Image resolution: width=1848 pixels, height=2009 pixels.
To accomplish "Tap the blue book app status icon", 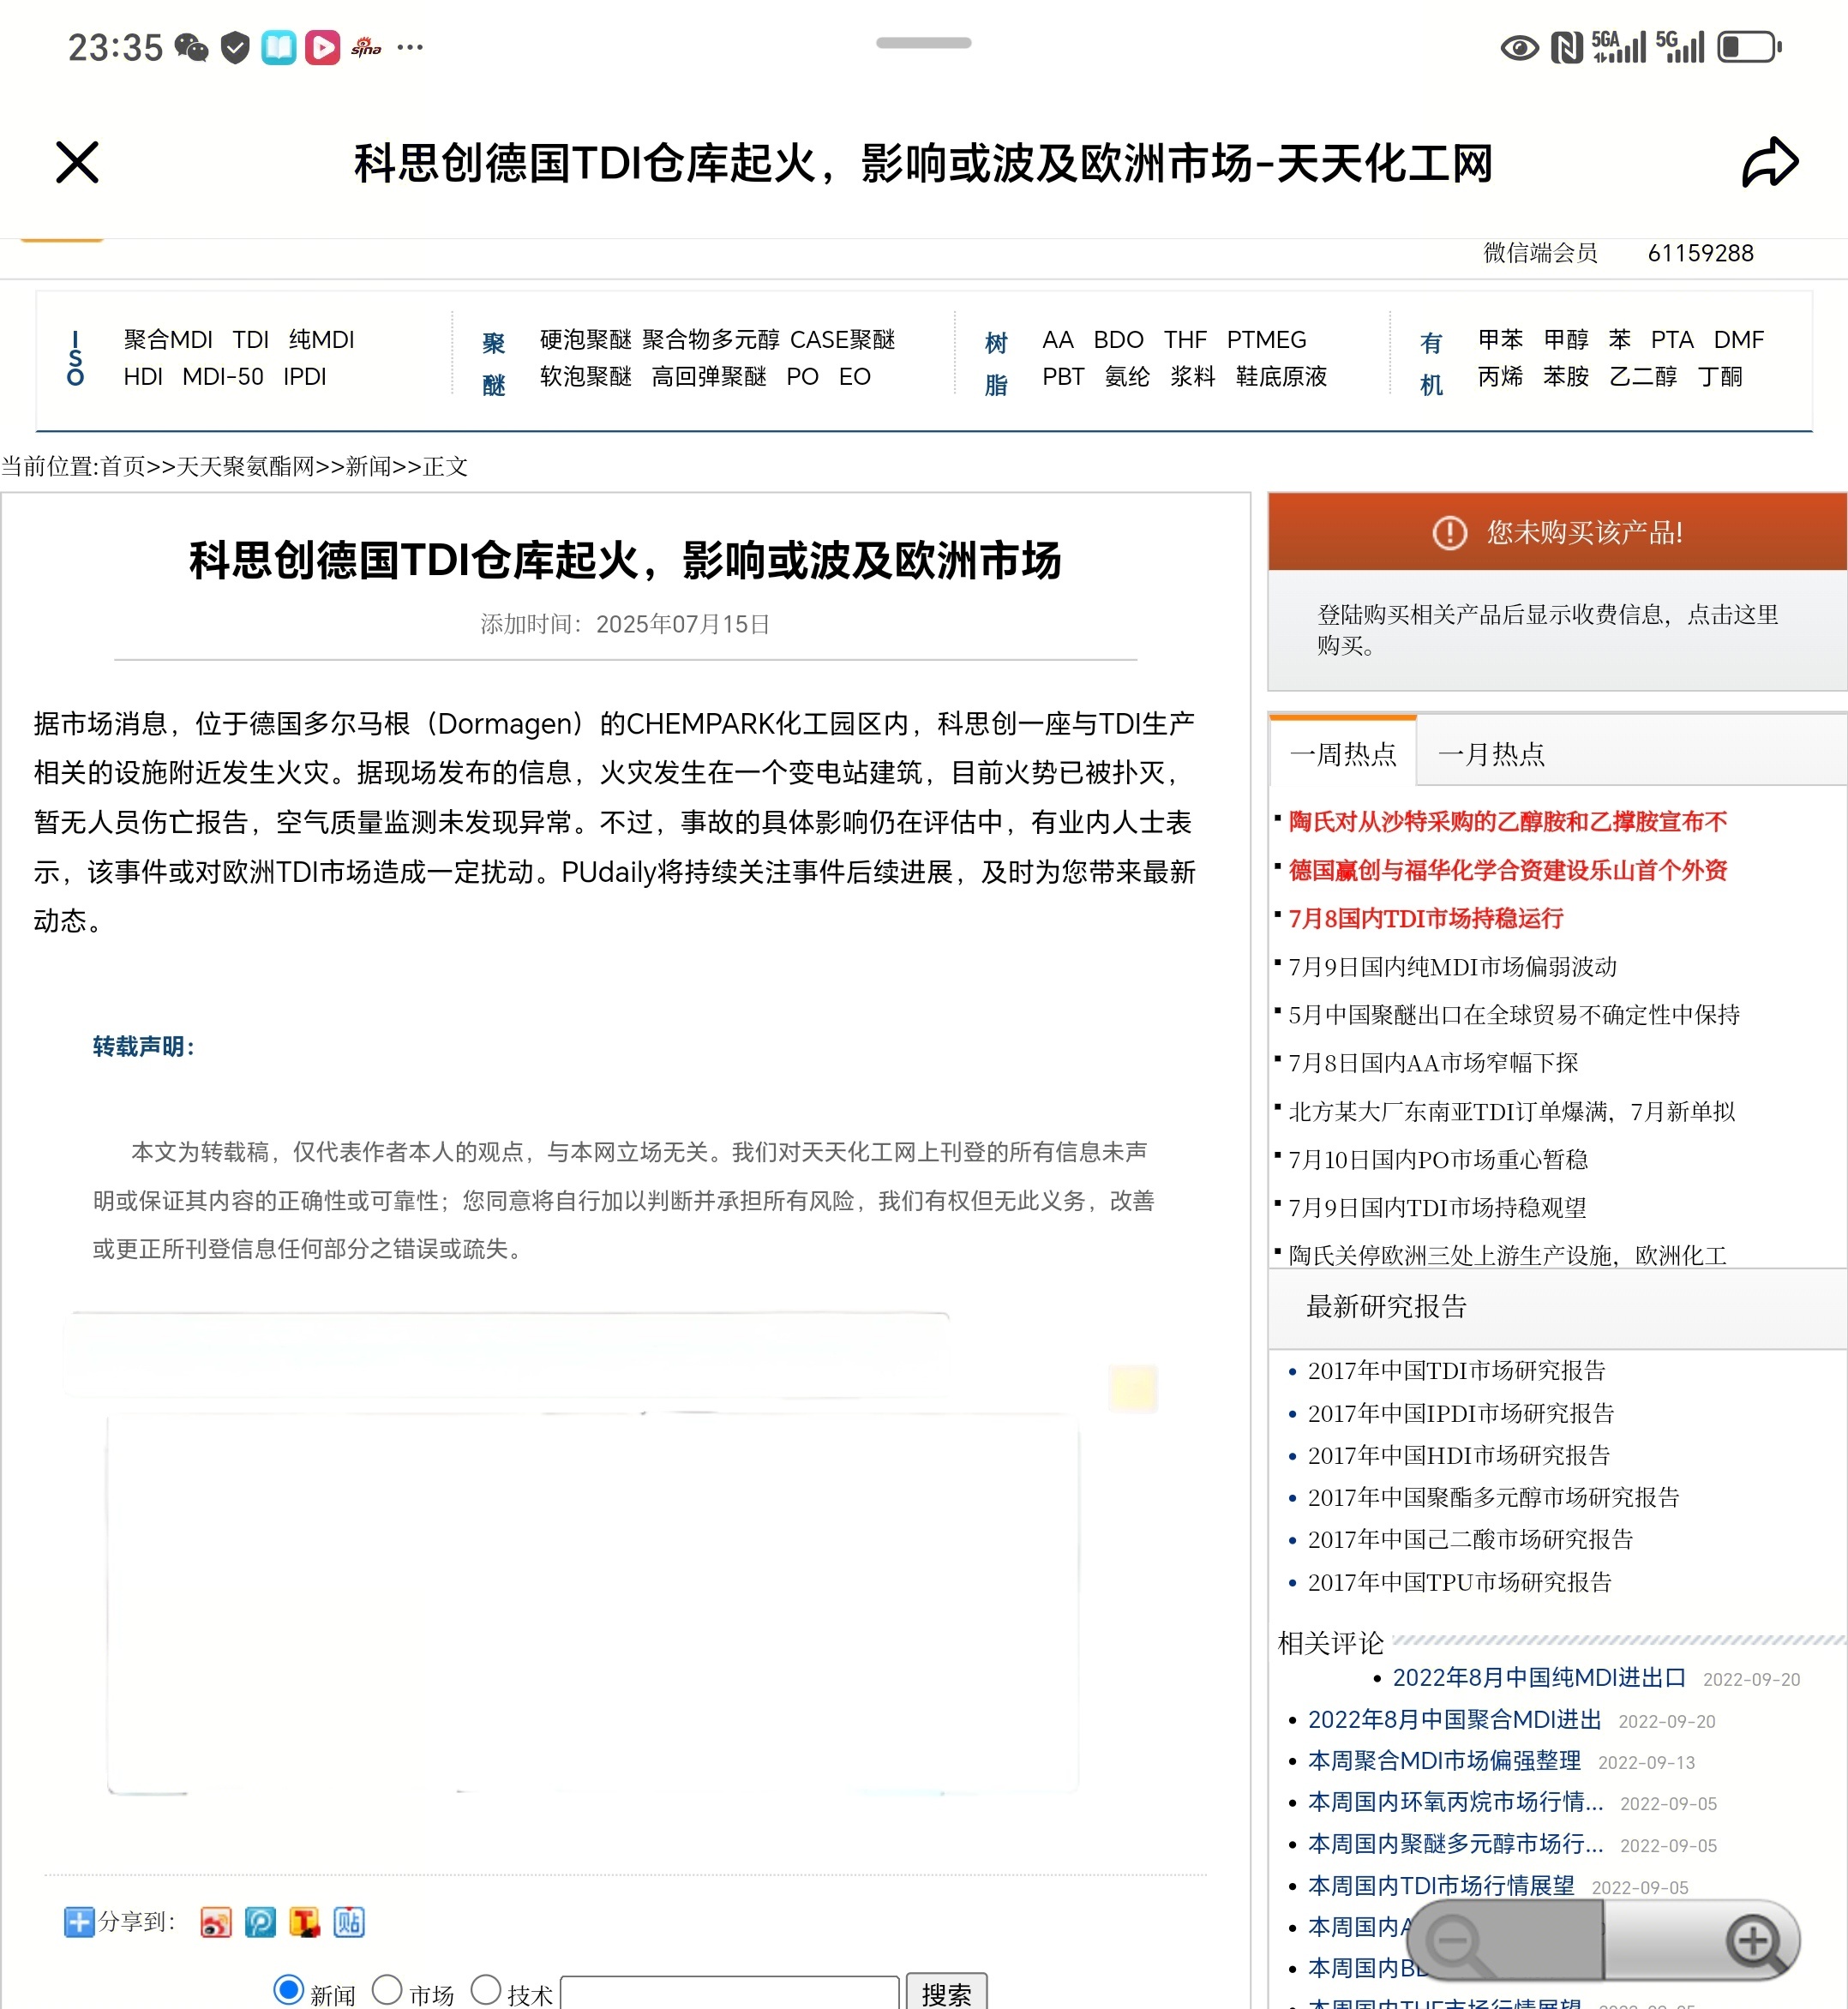I will [x=279, y=47].
